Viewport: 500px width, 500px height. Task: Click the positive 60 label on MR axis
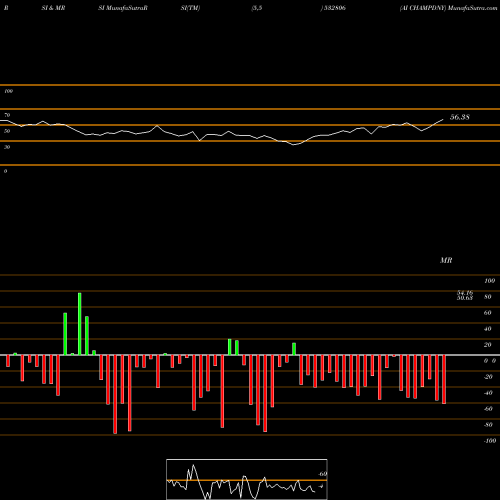(488, 313)
